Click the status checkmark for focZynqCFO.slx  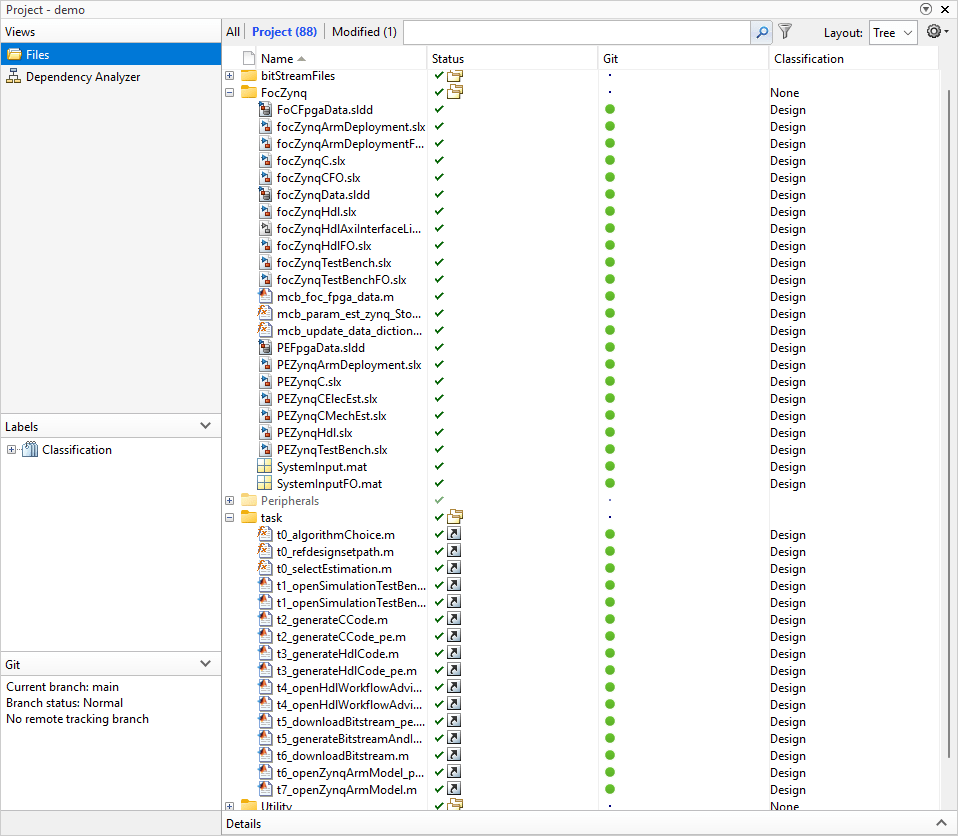click(x=439, y=177)
